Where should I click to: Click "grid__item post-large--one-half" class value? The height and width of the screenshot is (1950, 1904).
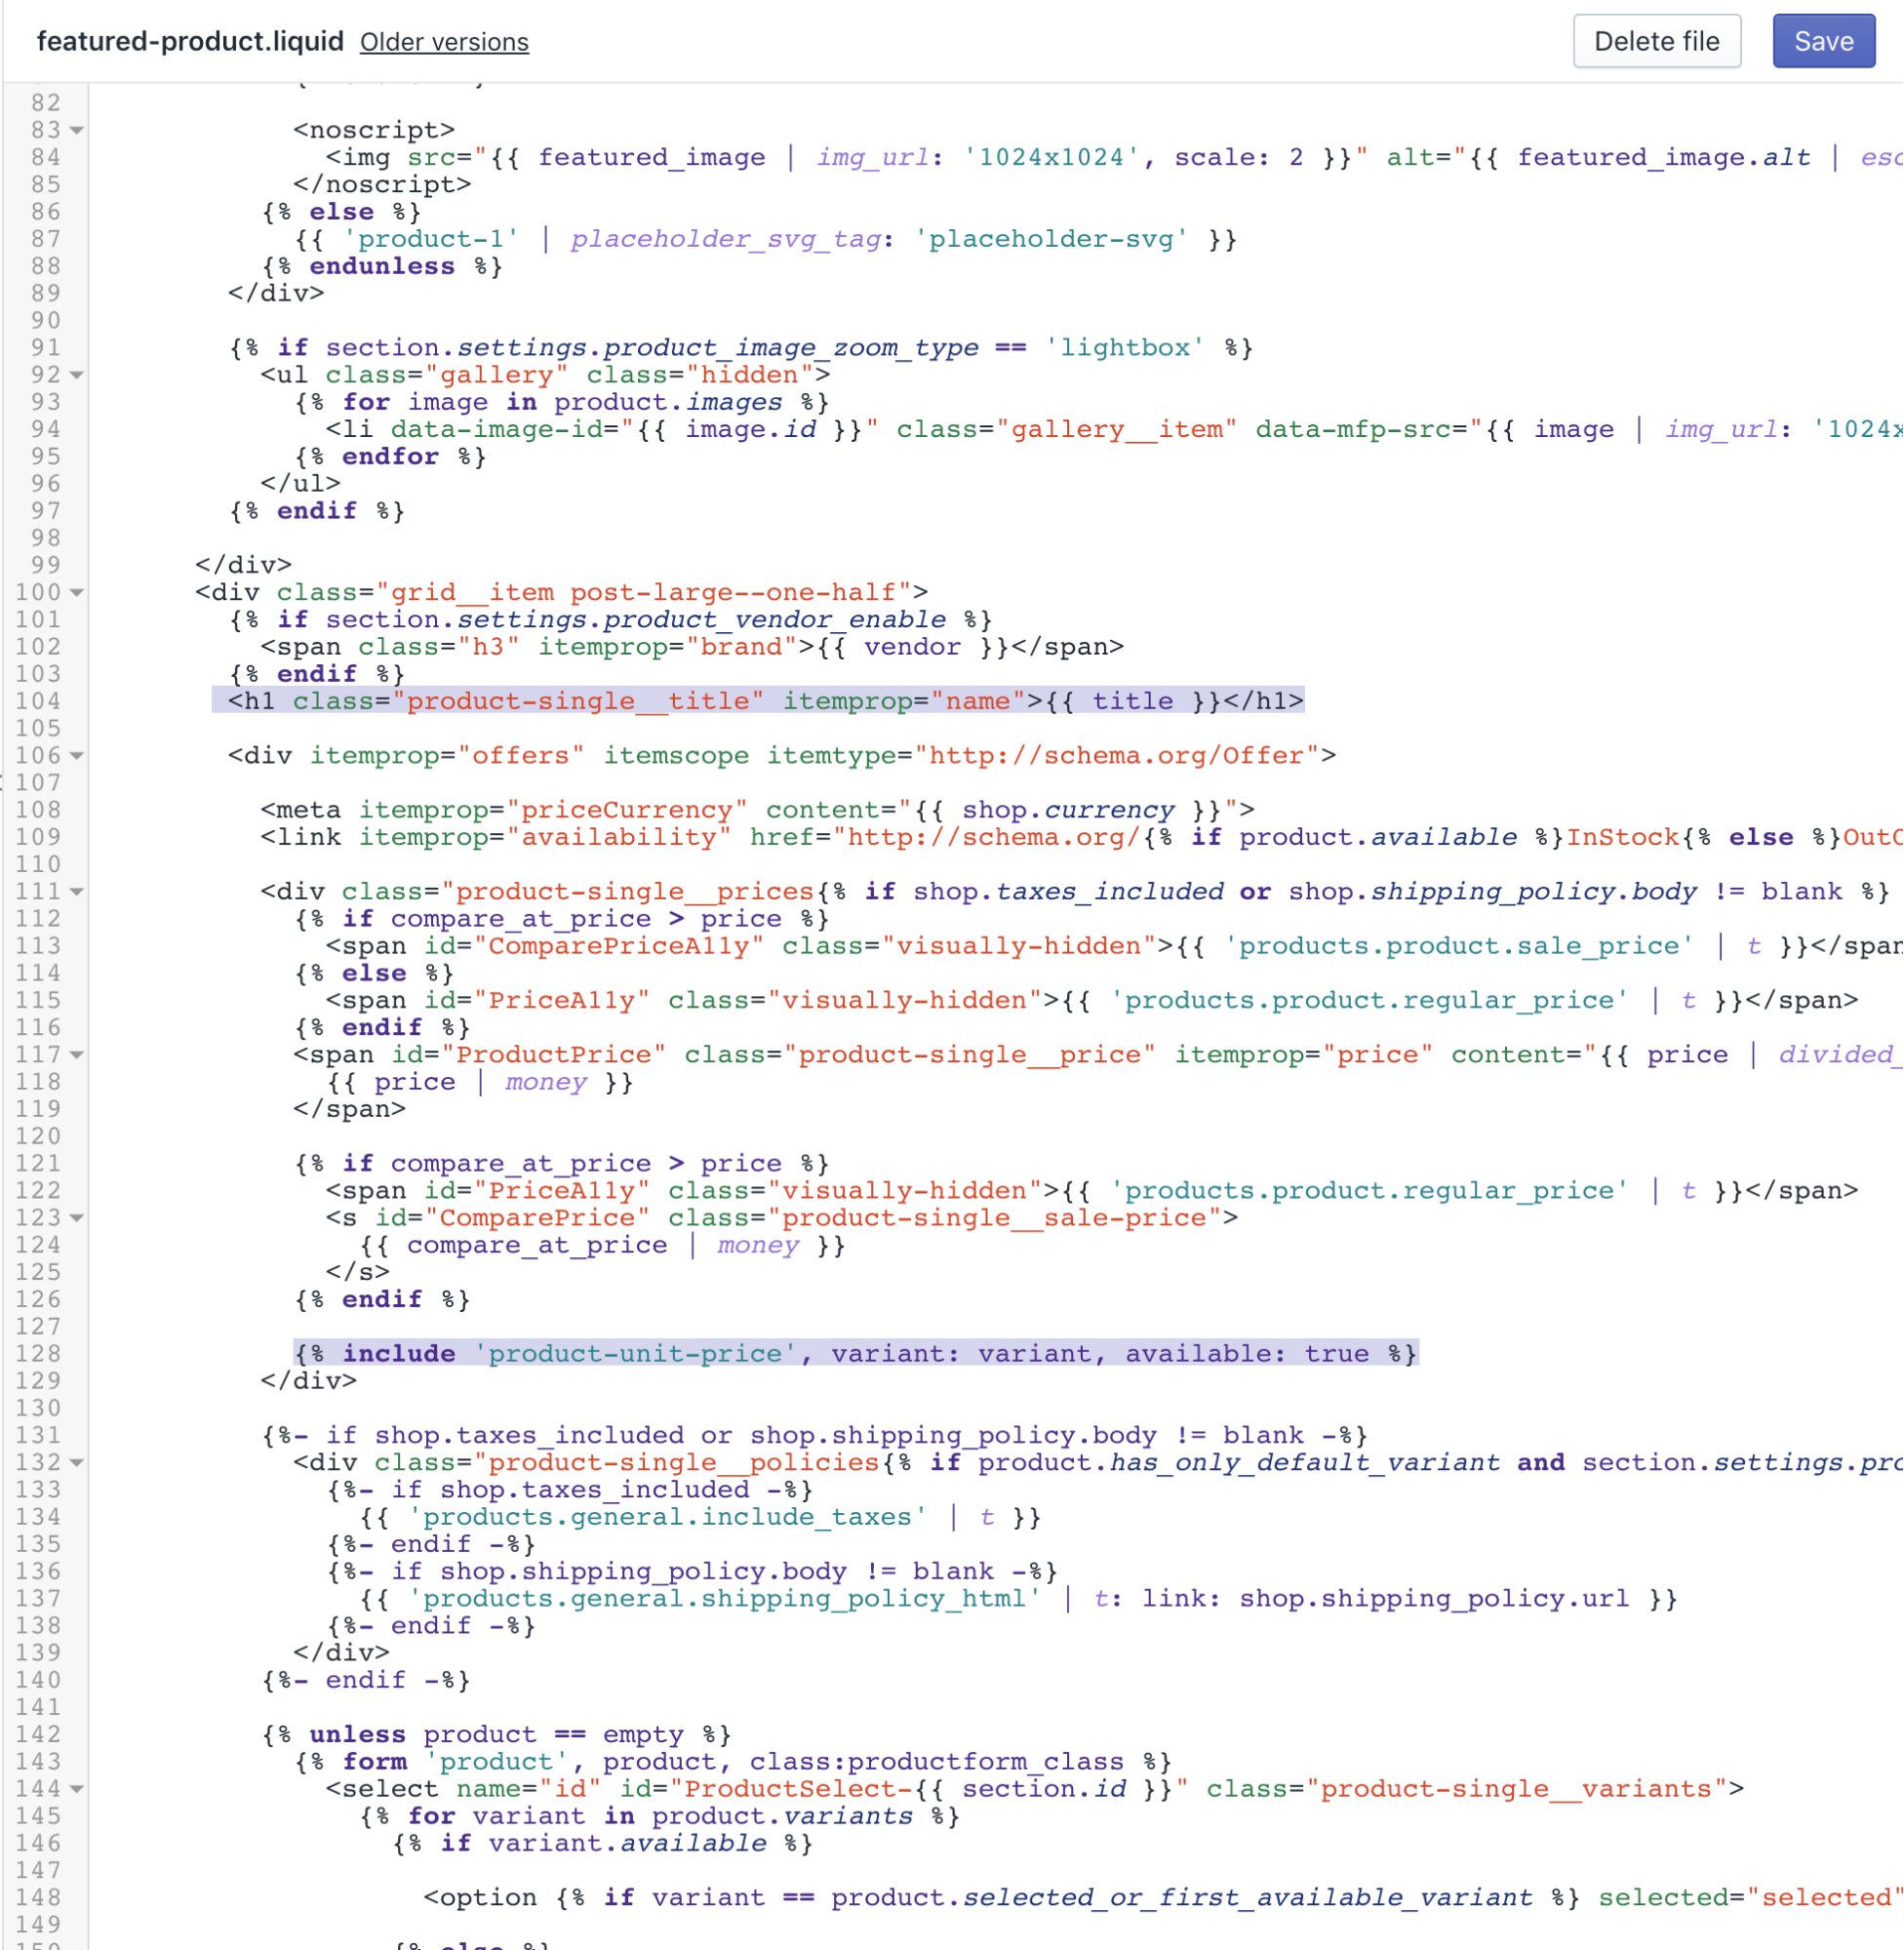click(x=643, y=592)
